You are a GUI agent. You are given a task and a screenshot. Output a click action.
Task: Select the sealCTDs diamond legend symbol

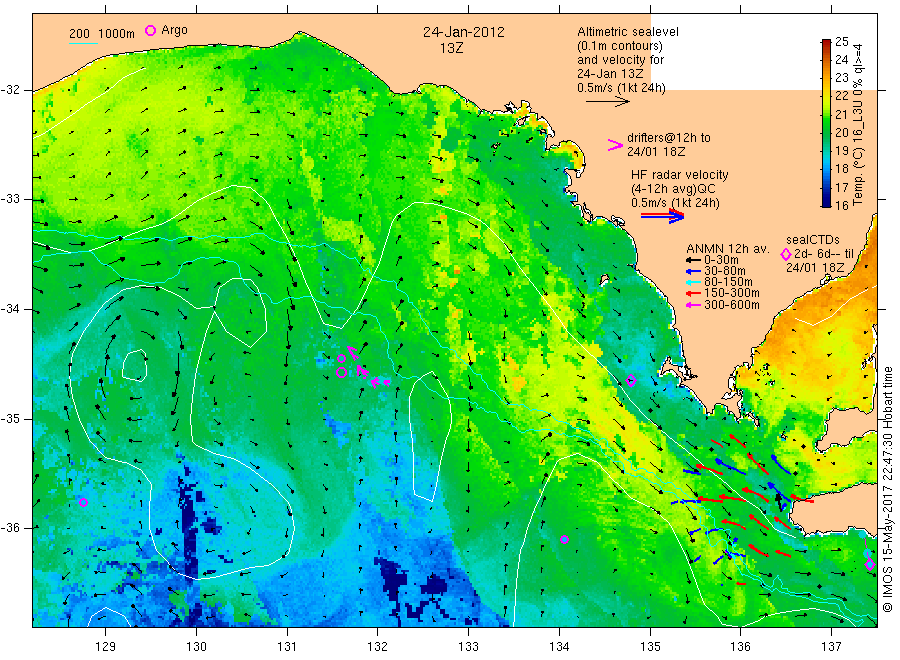click(x=785, y=254)
